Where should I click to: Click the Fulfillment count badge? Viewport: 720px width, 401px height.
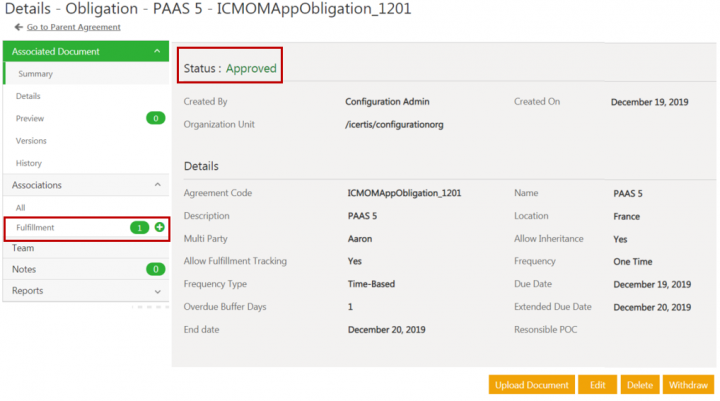(x=141, y=228)
